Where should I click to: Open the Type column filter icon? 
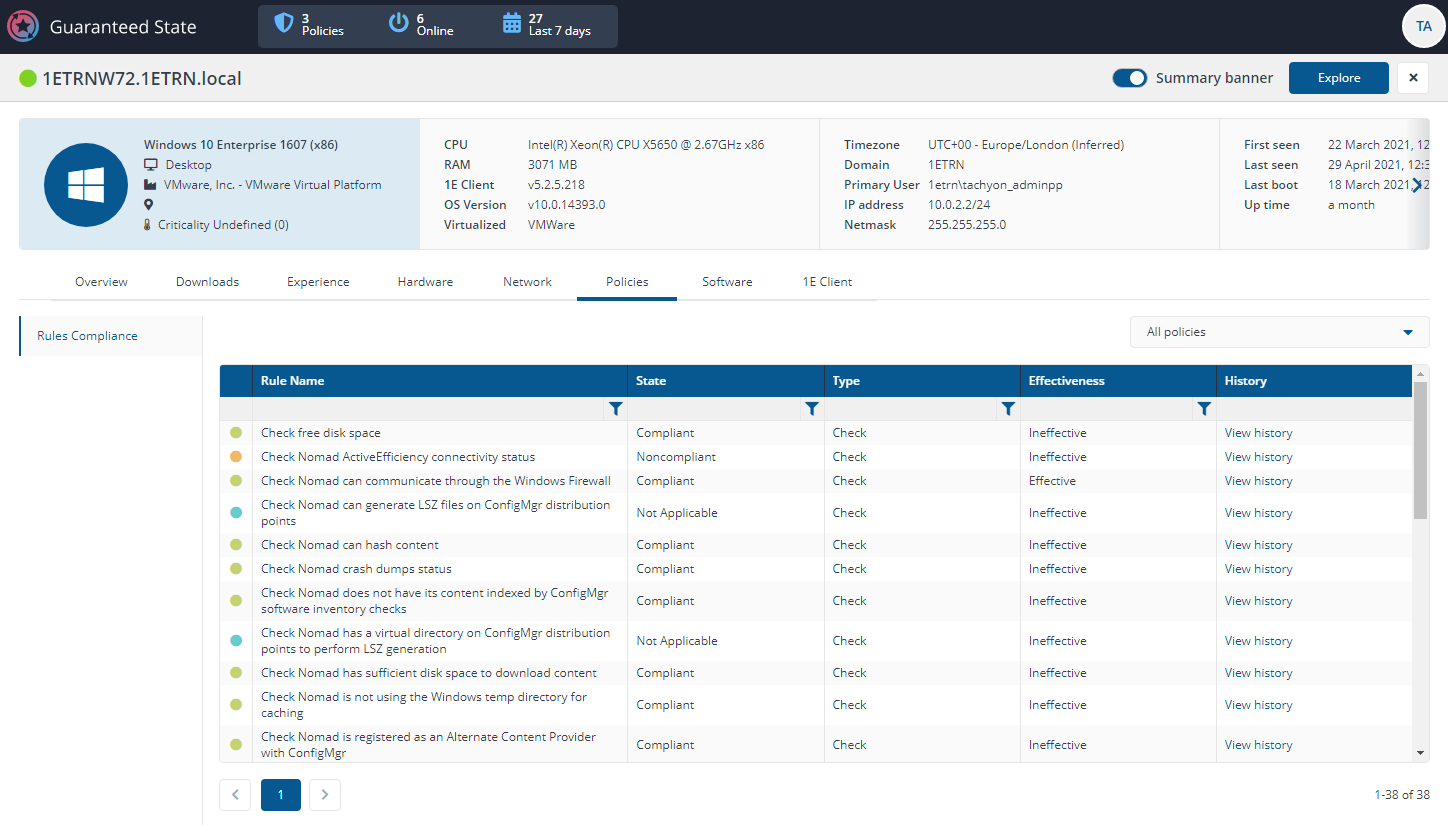(x=1008, y=408)
